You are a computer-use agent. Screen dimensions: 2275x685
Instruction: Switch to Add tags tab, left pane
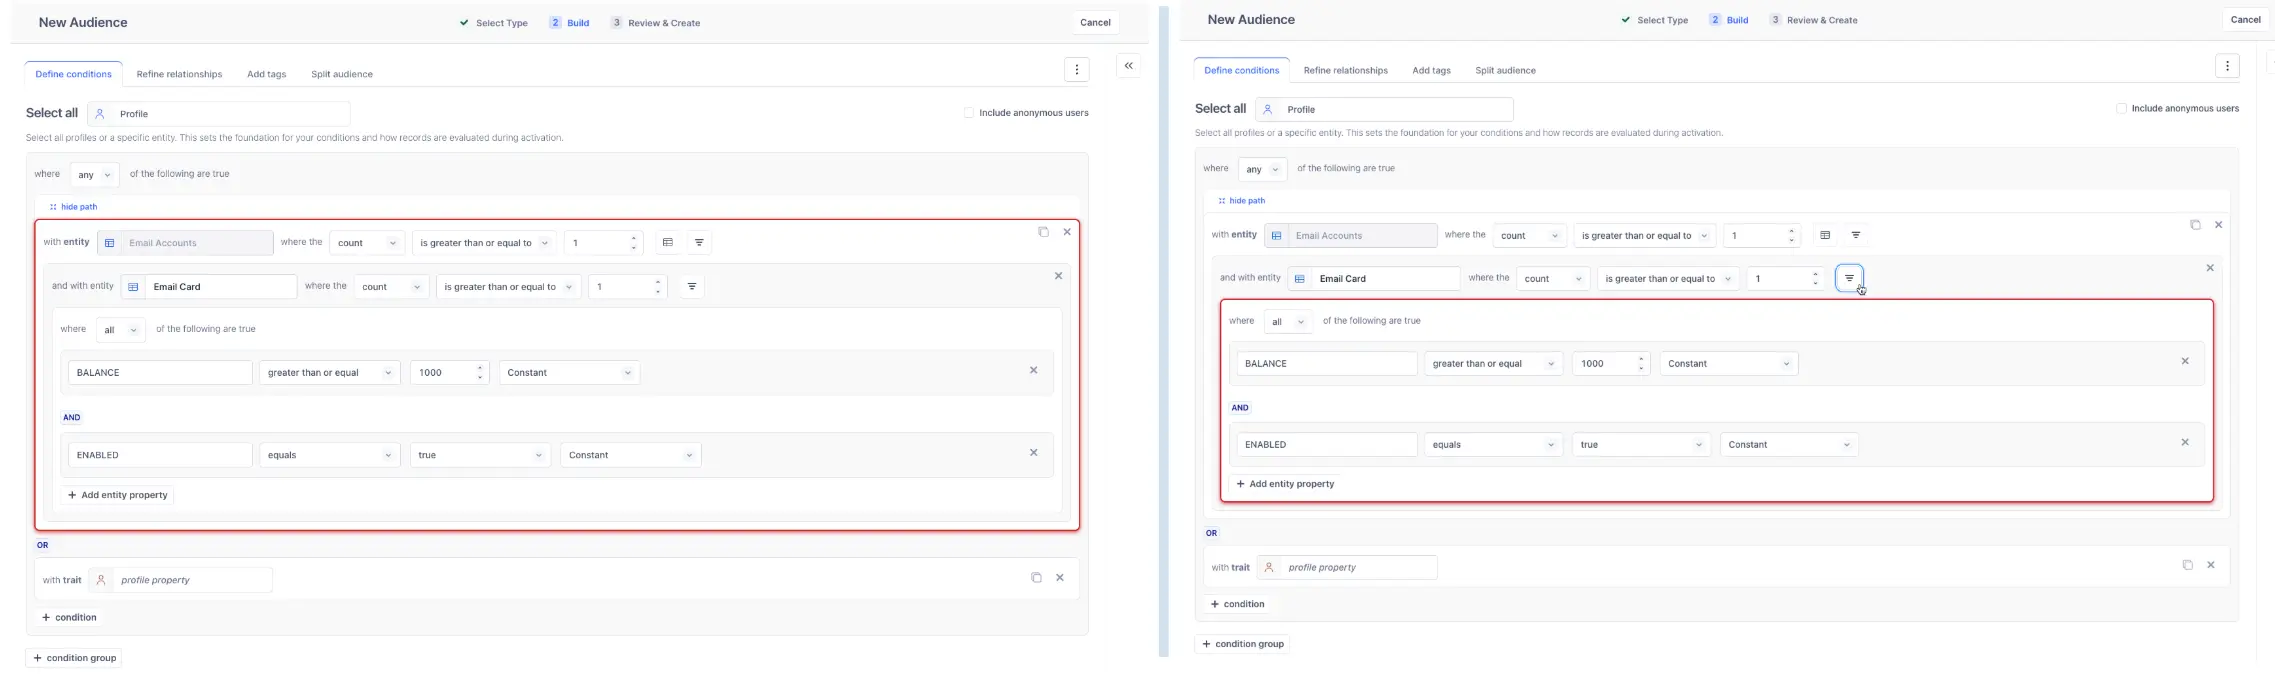pyautogui.click(x=267, y=74)
